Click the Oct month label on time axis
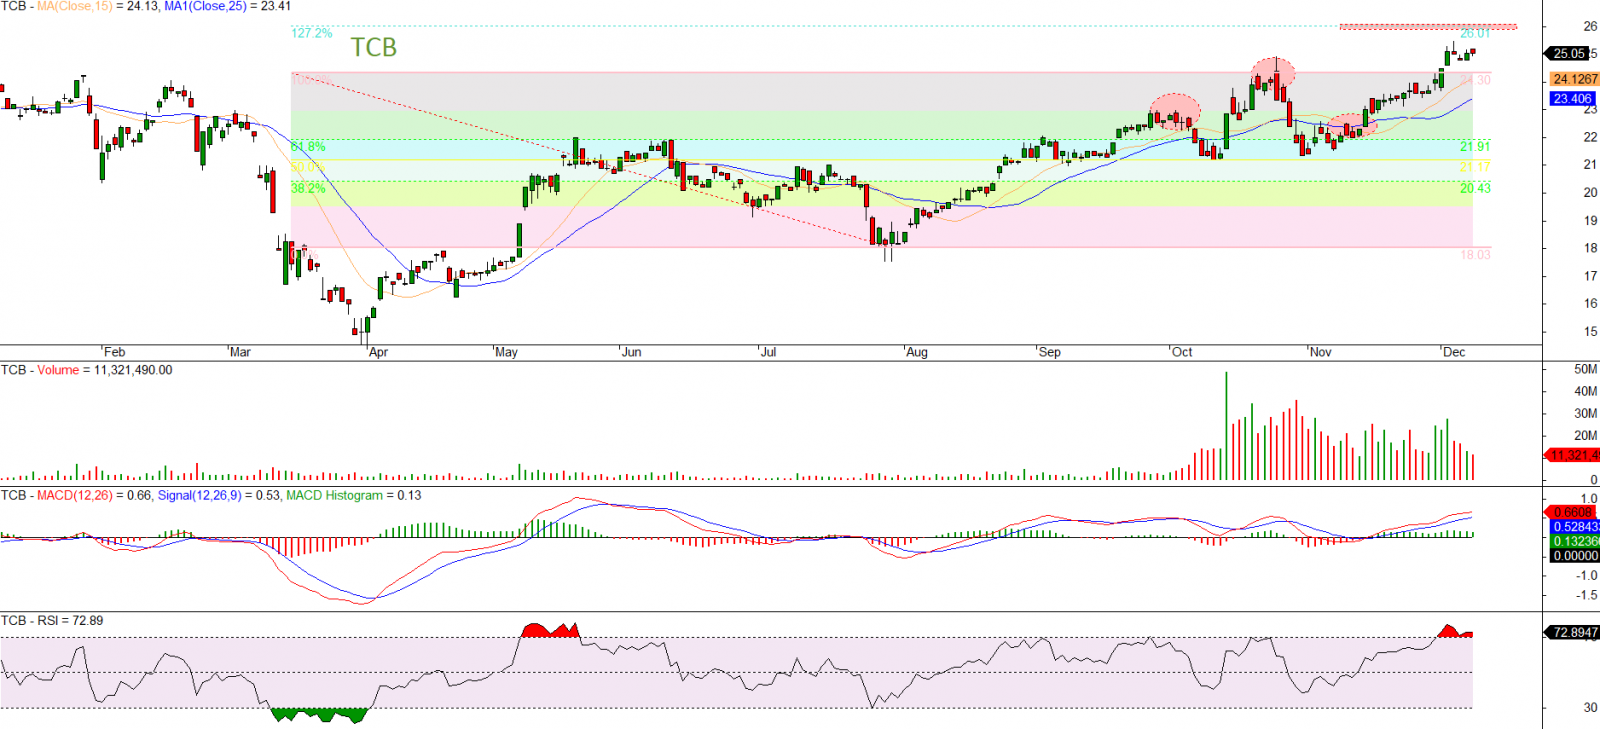This screenshot has height=729, width=1600. click(x=1182, y=352)
